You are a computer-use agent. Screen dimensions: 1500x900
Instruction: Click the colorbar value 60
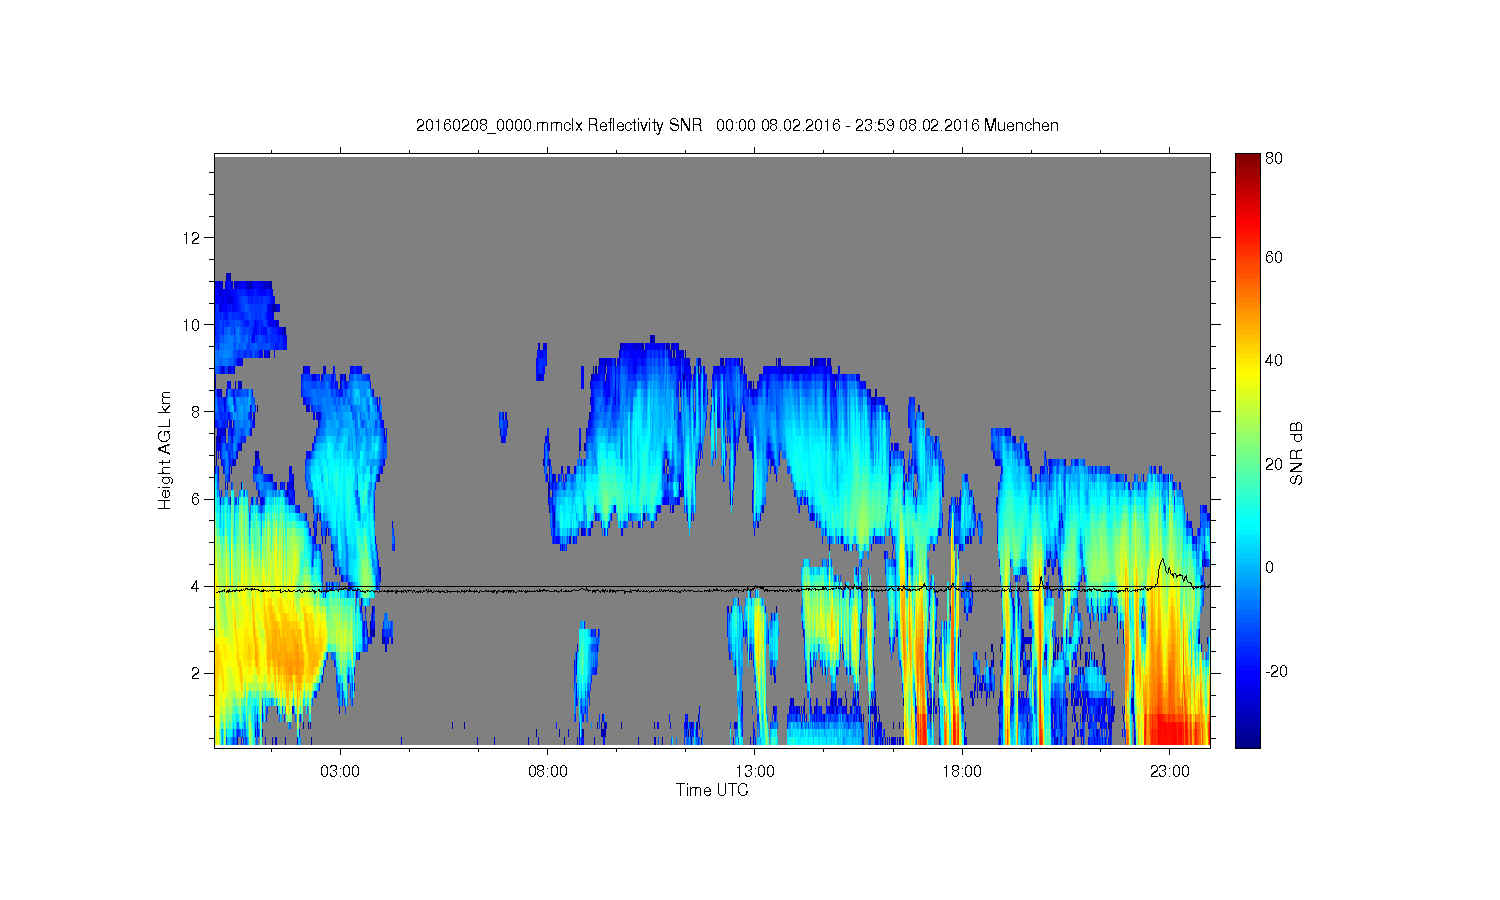coord(1274,257)
